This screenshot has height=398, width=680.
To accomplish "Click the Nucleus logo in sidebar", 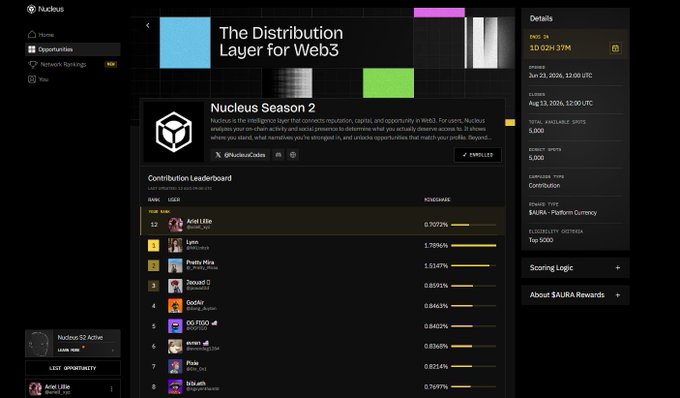I will tap(45, 9).
